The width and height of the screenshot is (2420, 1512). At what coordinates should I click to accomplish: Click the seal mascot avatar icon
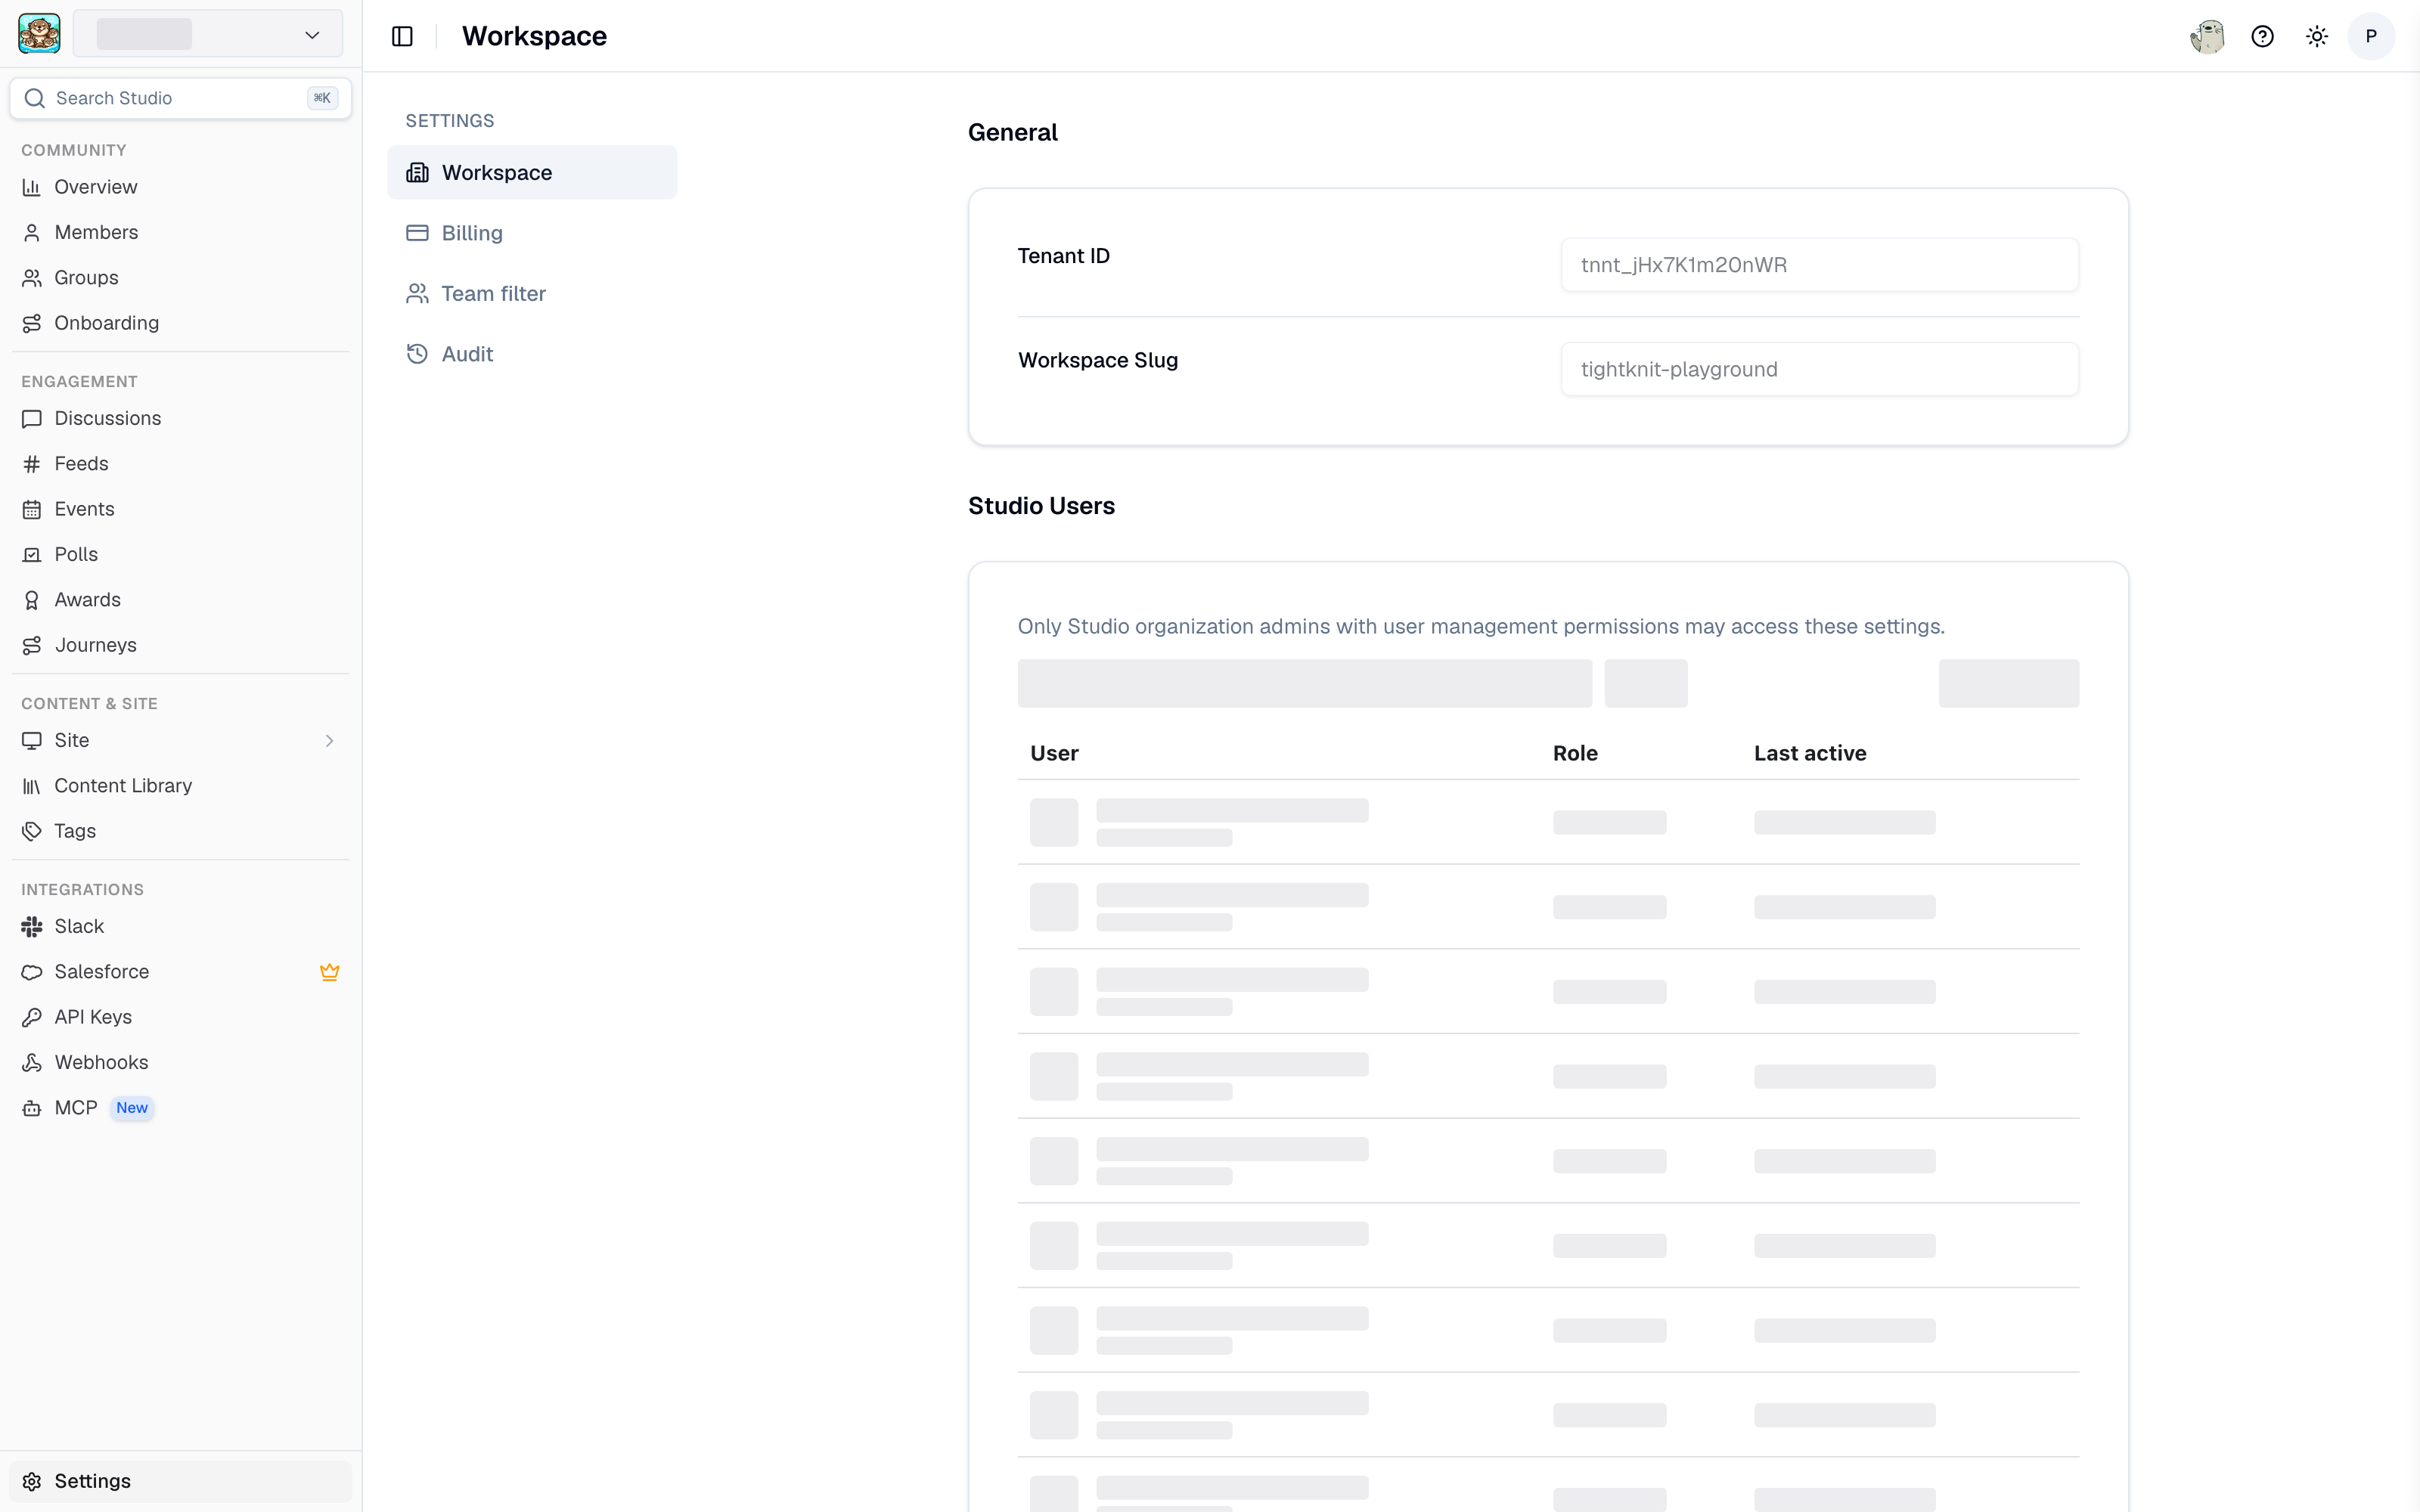(x=2207, y=37)
